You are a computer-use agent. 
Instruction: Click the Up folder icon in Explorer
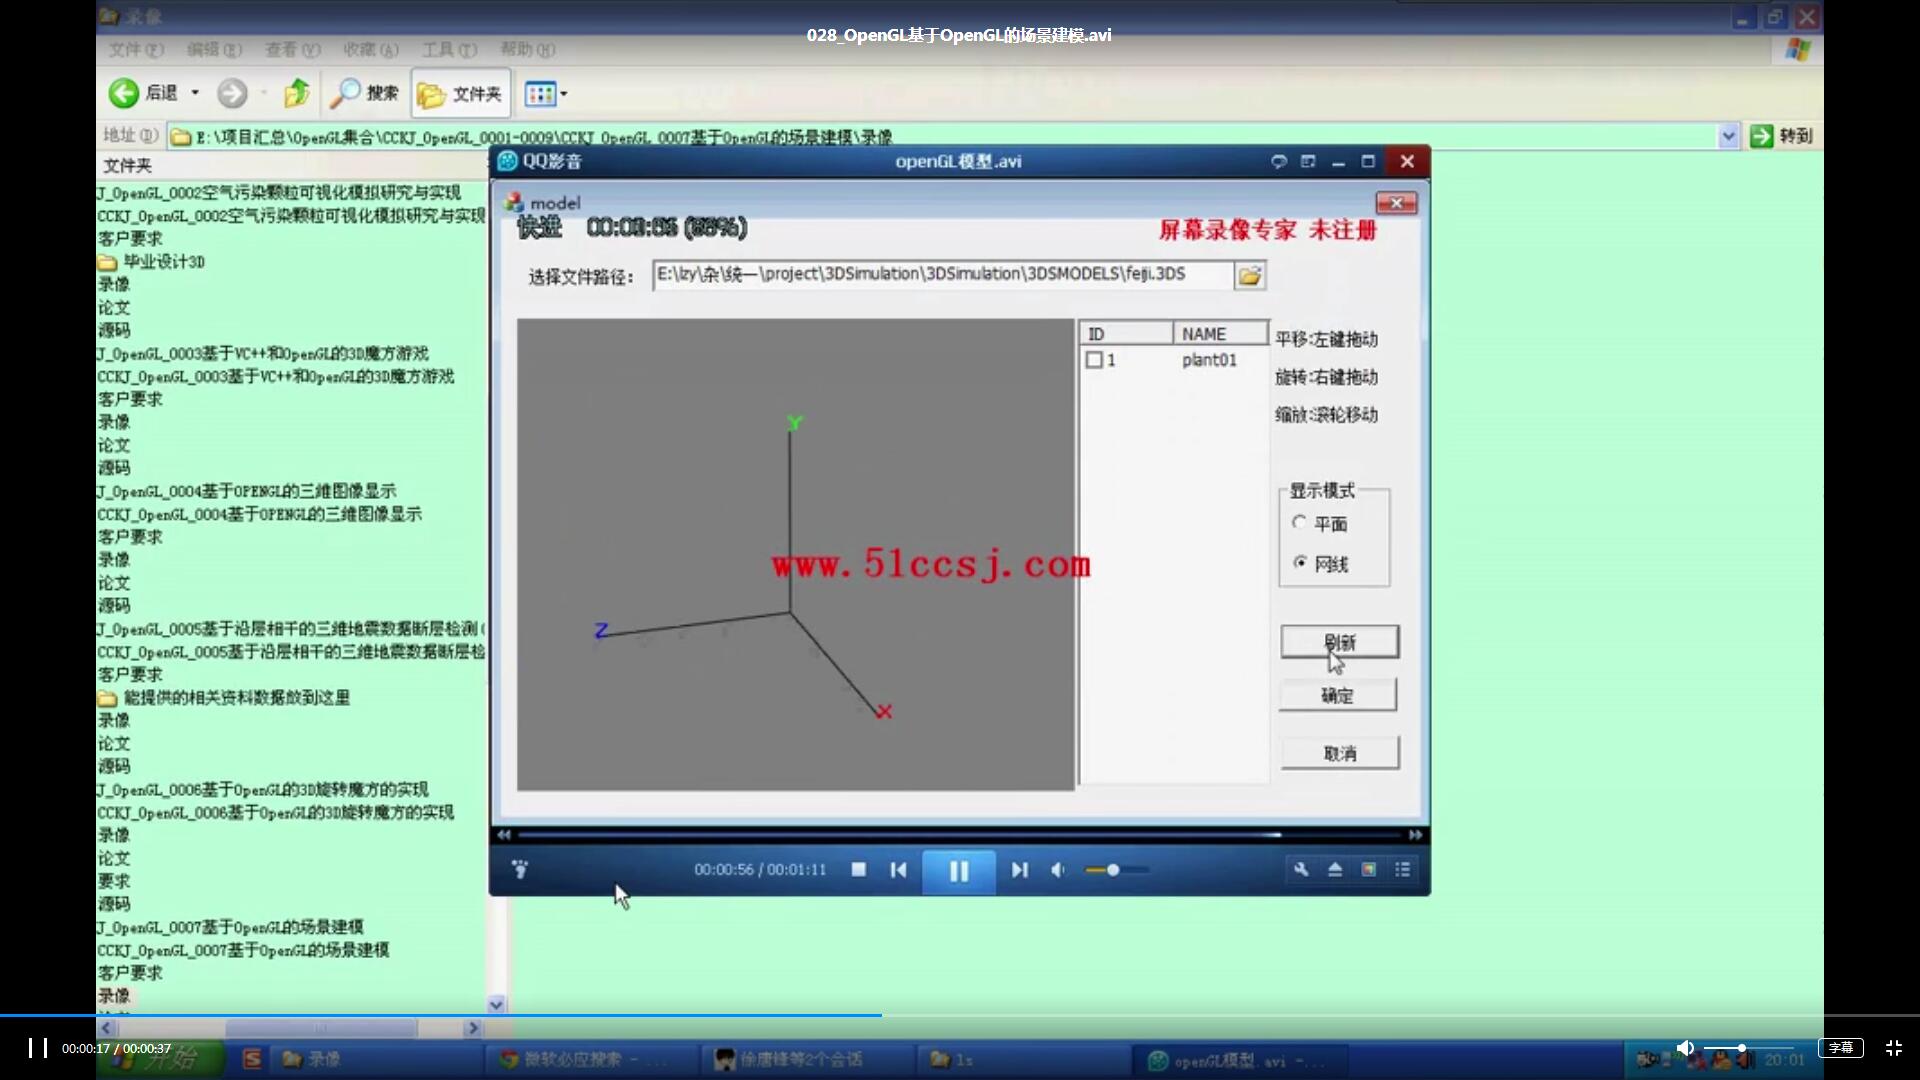tap(296, 94)
